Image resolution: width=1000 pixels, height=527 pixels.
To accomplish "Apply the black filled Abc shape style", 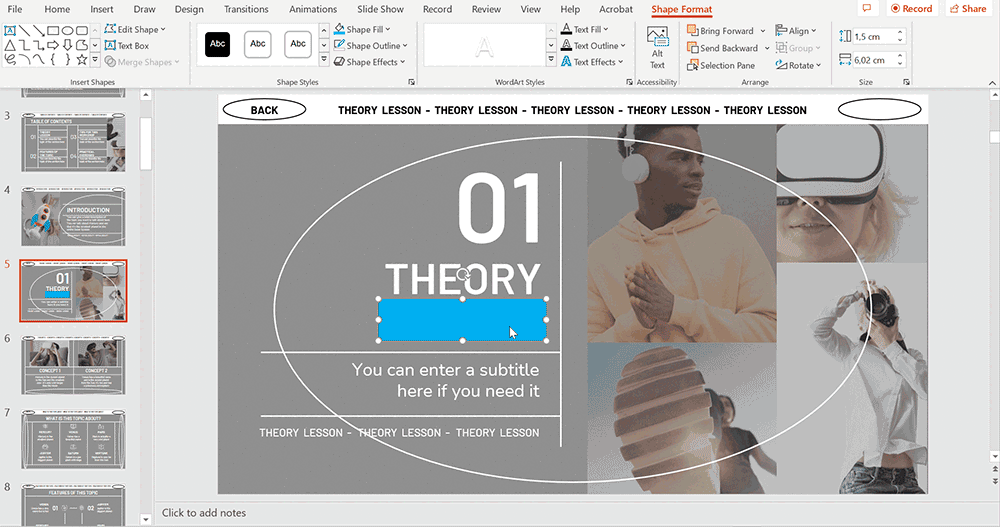I will tap(217, 44).
